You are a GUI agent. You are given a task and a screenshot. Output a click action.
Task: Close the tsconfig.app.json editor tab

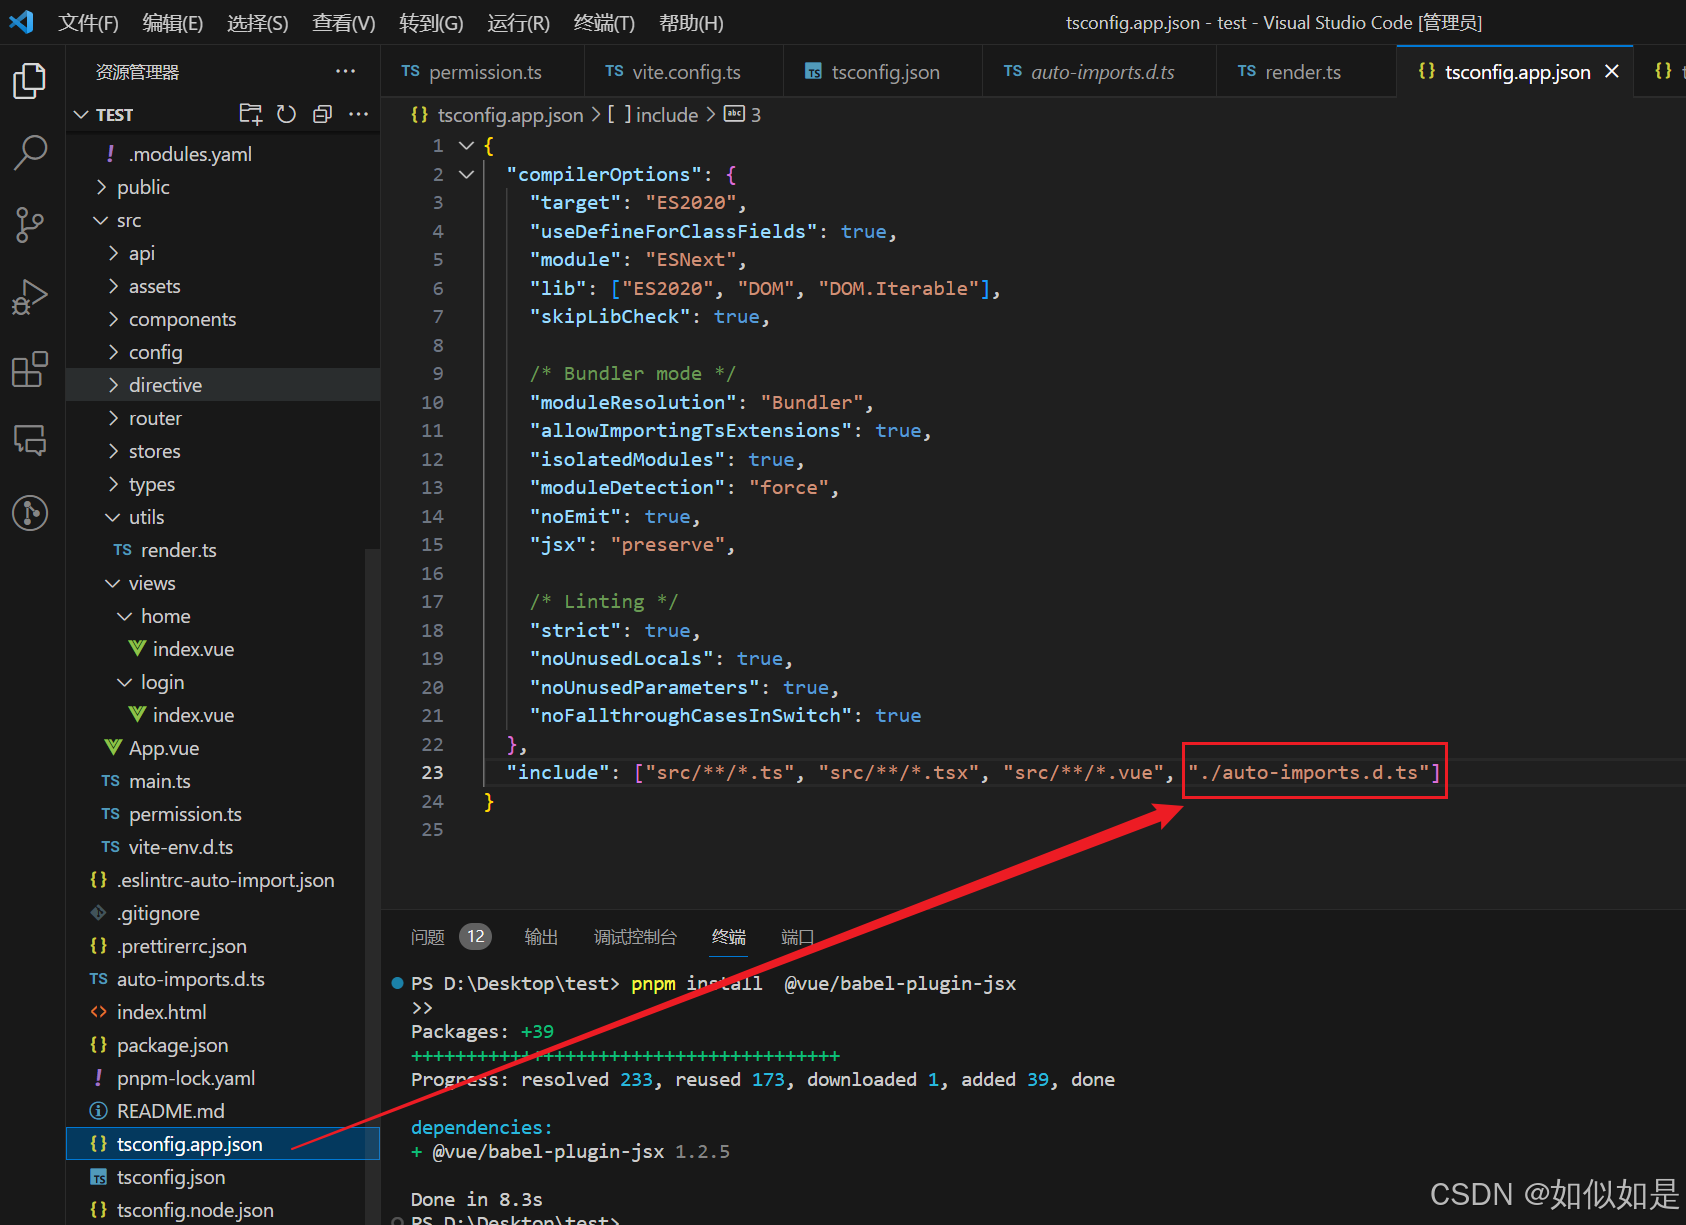coord(1612,72)
